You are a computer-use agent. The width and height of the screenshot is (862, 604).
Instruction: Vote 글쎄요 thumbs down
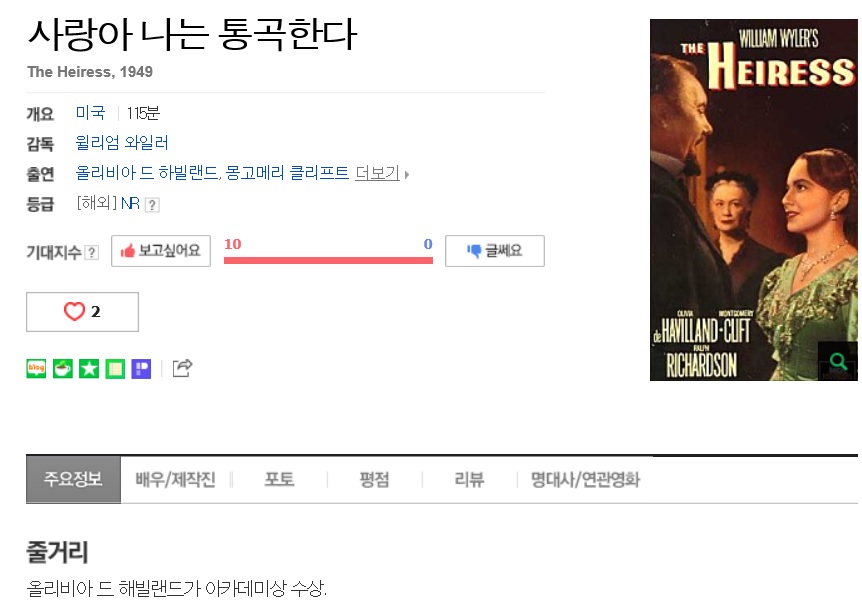(495, 251)
